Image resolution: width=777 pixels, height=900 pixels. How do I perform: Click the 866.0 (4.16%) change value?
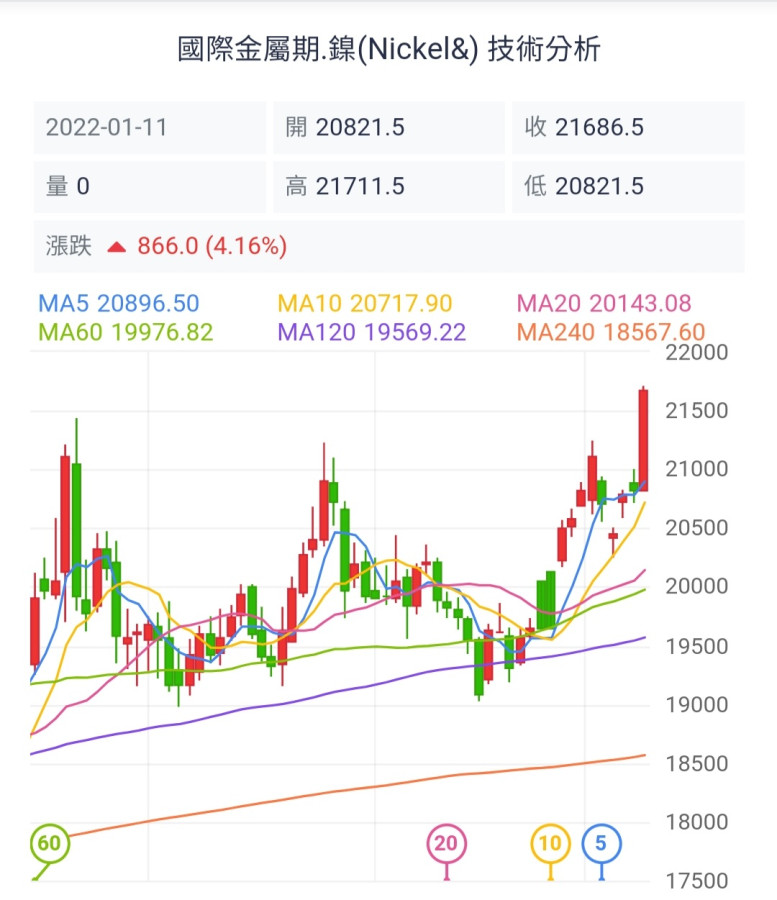click(x=212, y=246)
